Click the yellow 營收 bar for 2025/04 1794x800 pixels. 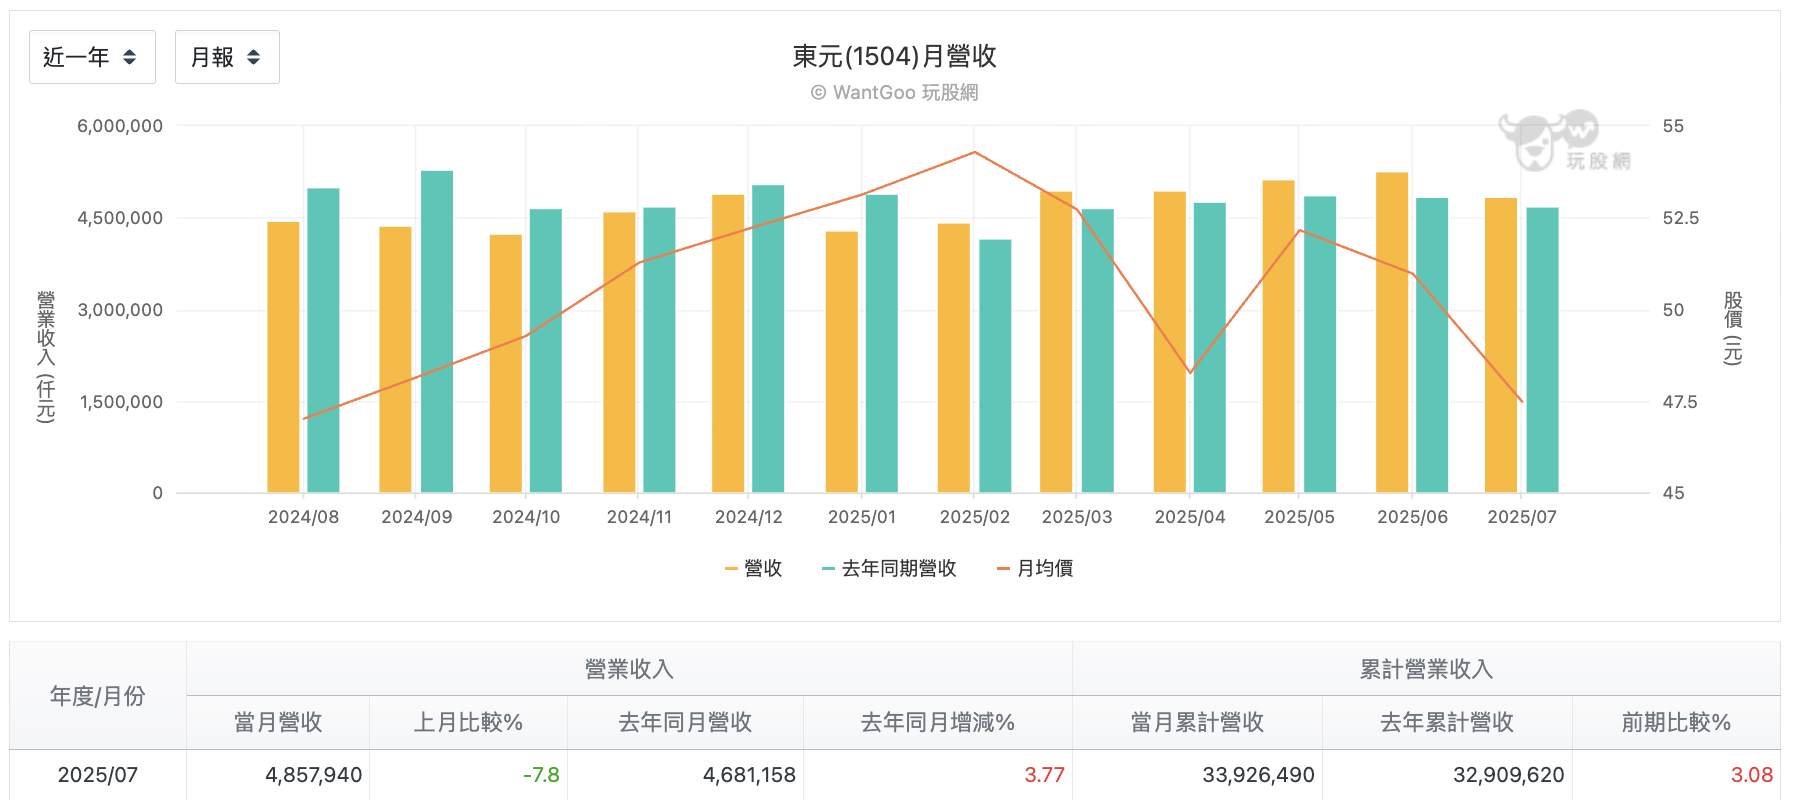pyautogui.click(x=1170, y=342)
